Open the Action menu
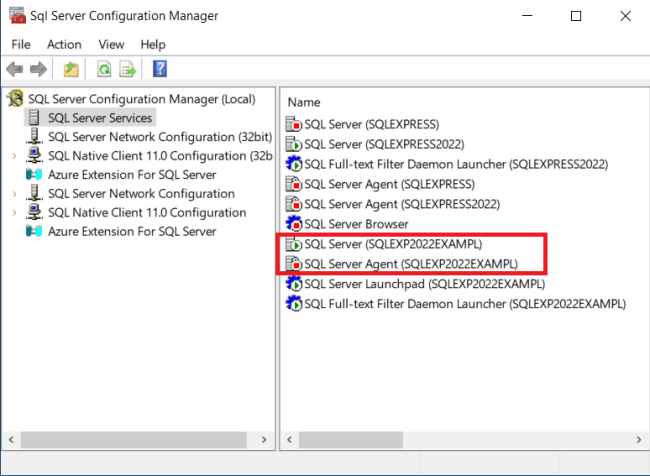Viewport: 650px width, 476px height. click(x=64, y=44)
